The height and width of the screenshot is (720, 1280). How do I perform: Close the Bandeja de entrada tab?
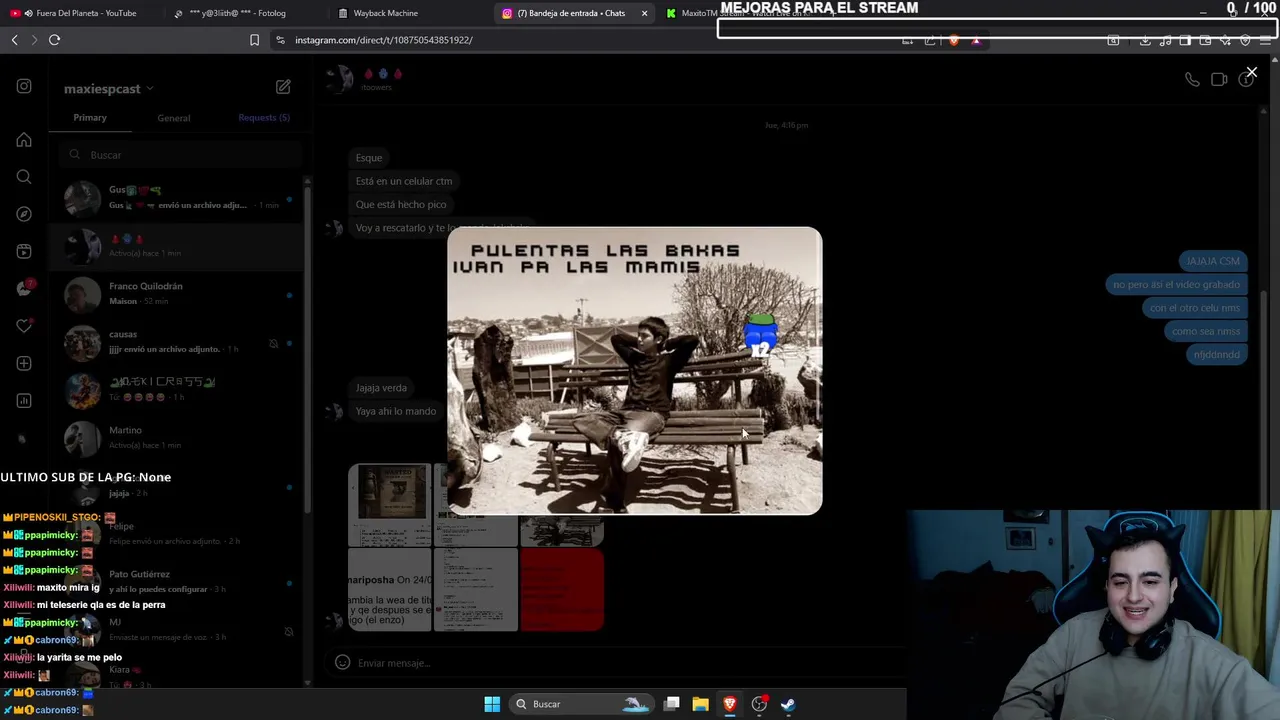click(644, 13)
